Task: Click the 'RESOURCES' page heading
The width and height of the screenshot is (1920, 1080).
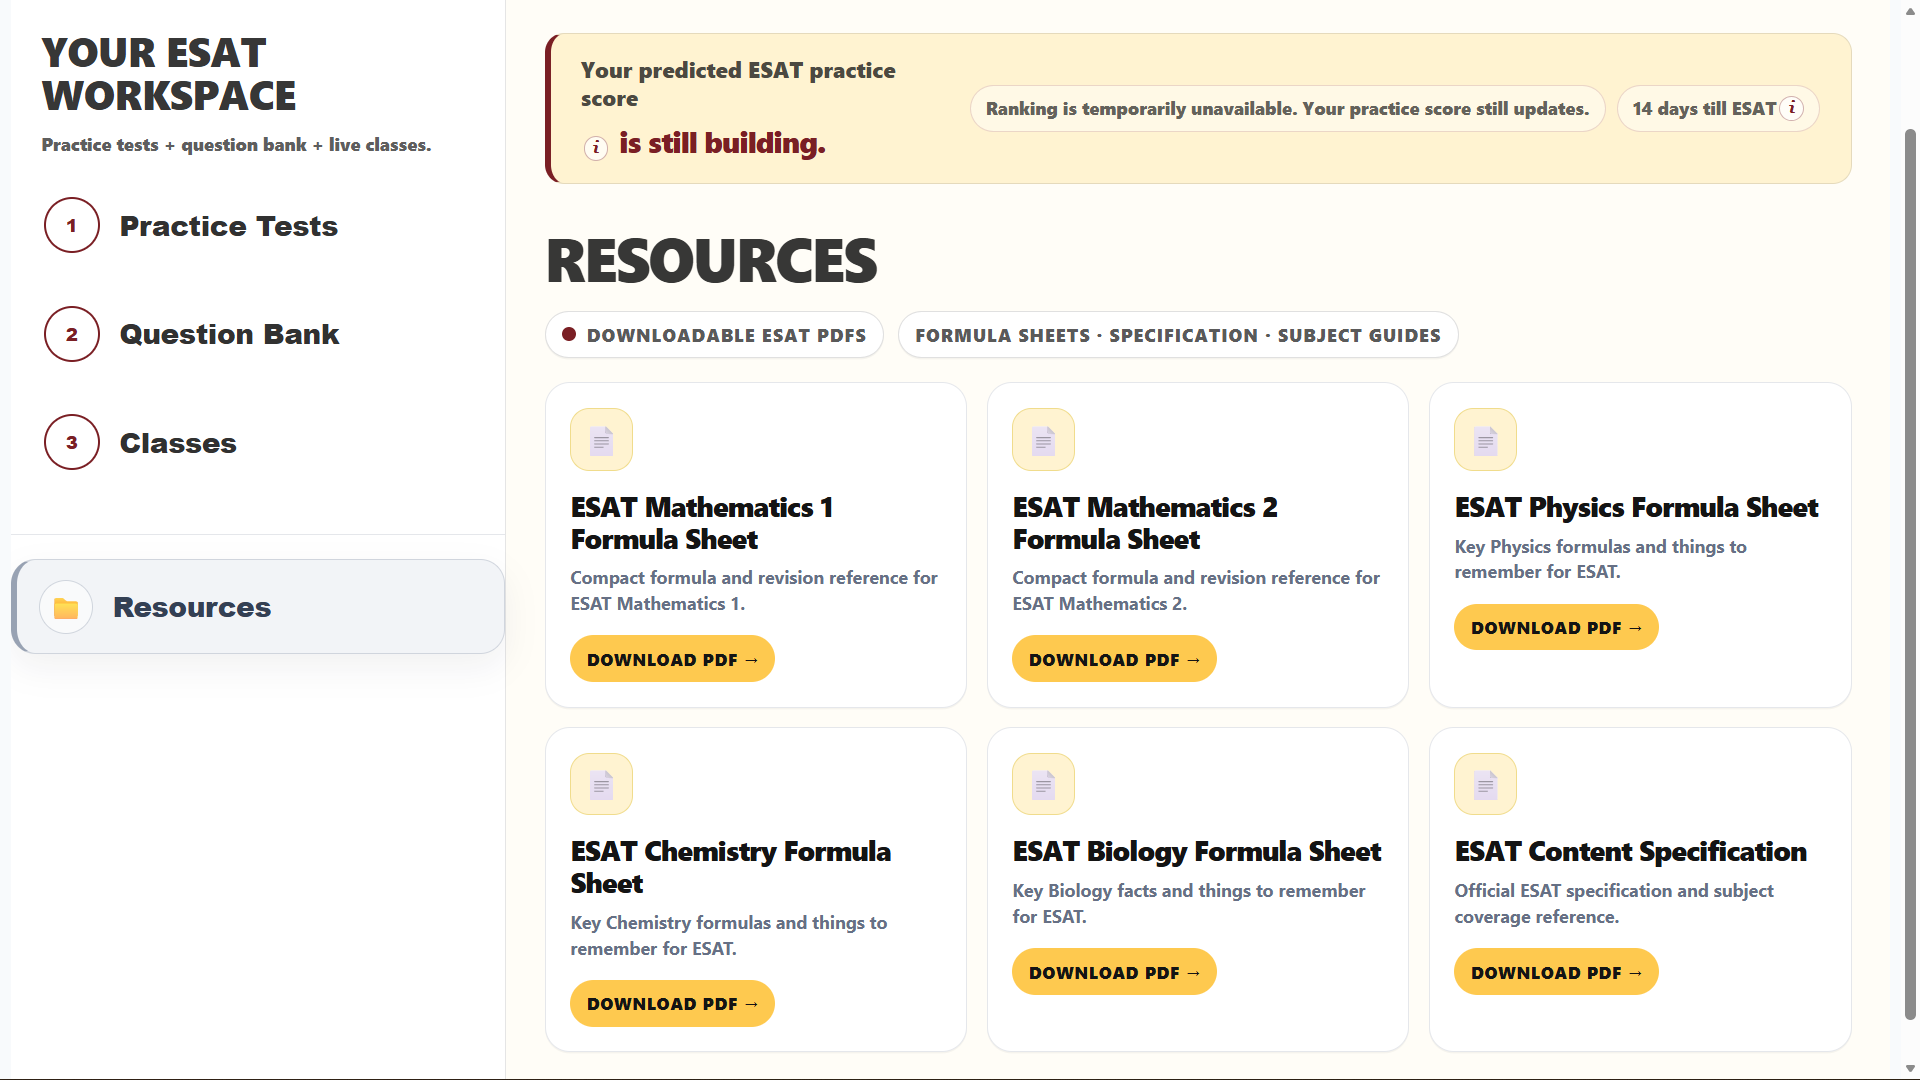Action: click(711, 261)
